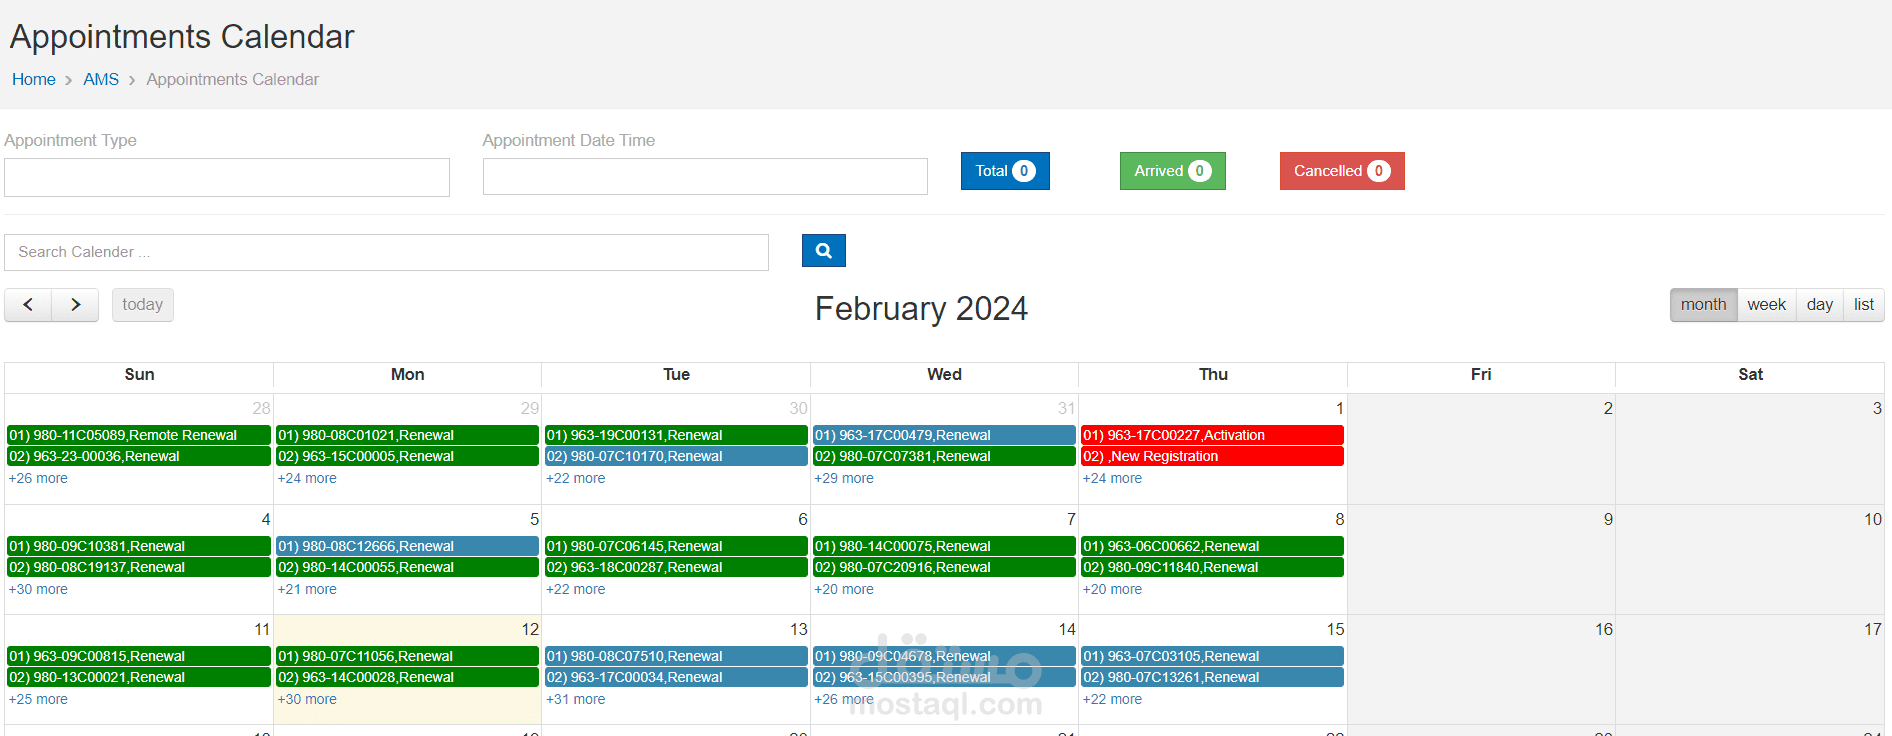Image resolution: width=1892 pixels, height=736 pixels.
Task: Open appointment 980-08C01021,Renewal
Action: coord(408,435)
